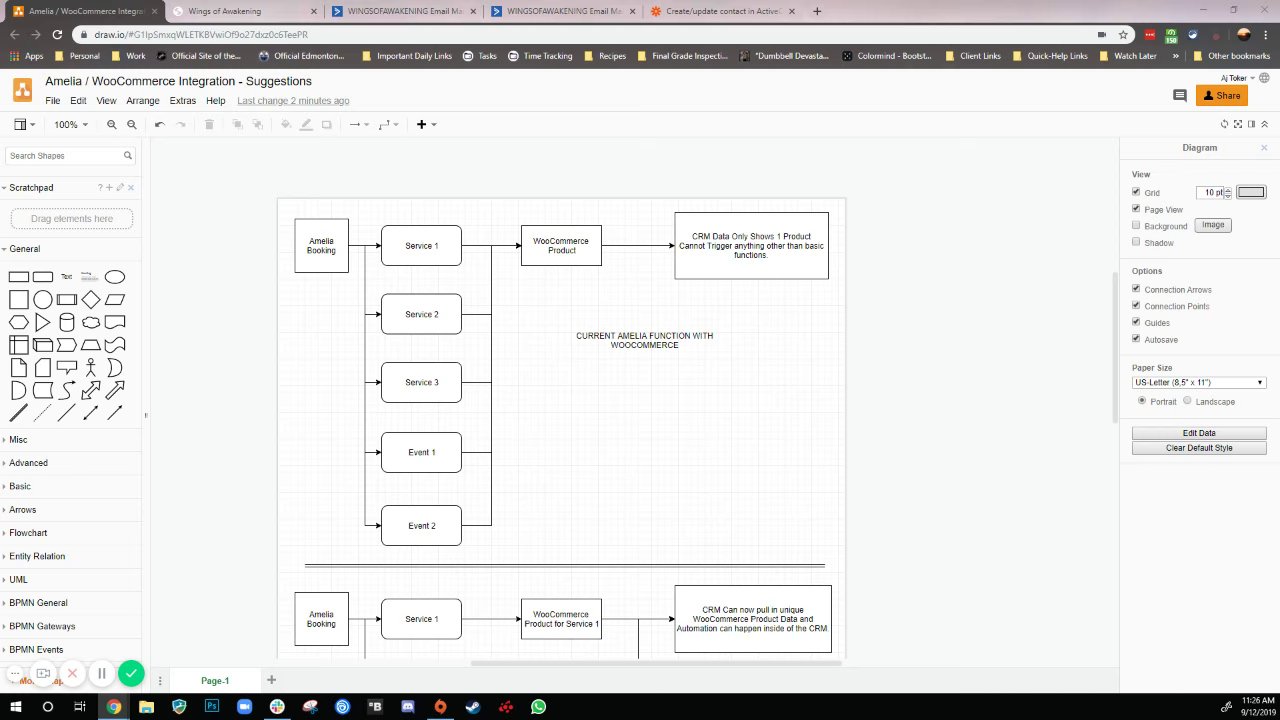Image resolution: width=1280 pixels, height=720 pixels.
Task: Click the Clear Default Style button
Action: [x=1199, y=448]
